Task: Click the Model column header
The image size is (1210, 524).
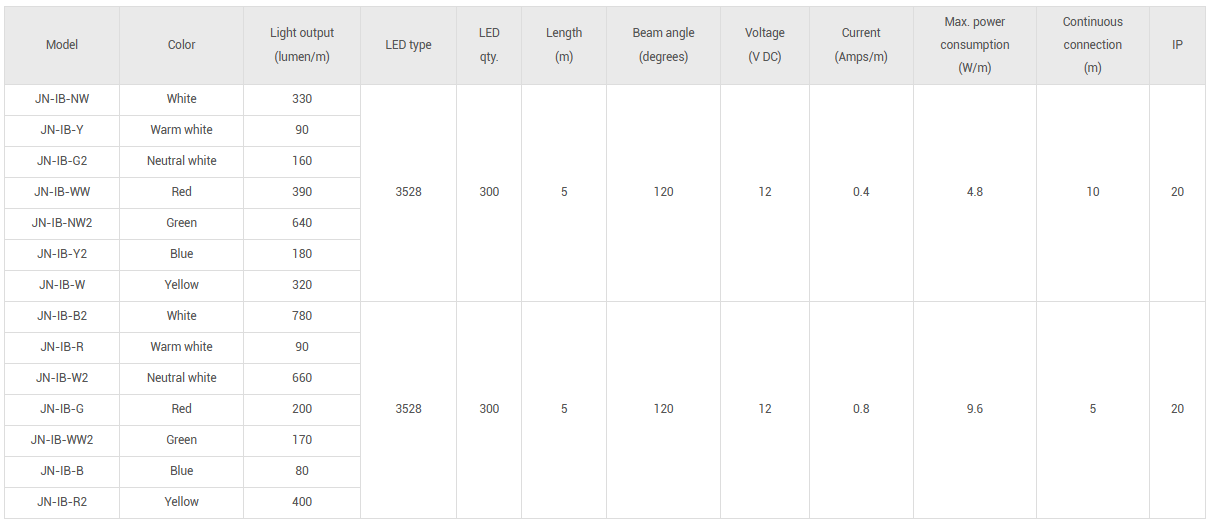Action: coord(62,45)
